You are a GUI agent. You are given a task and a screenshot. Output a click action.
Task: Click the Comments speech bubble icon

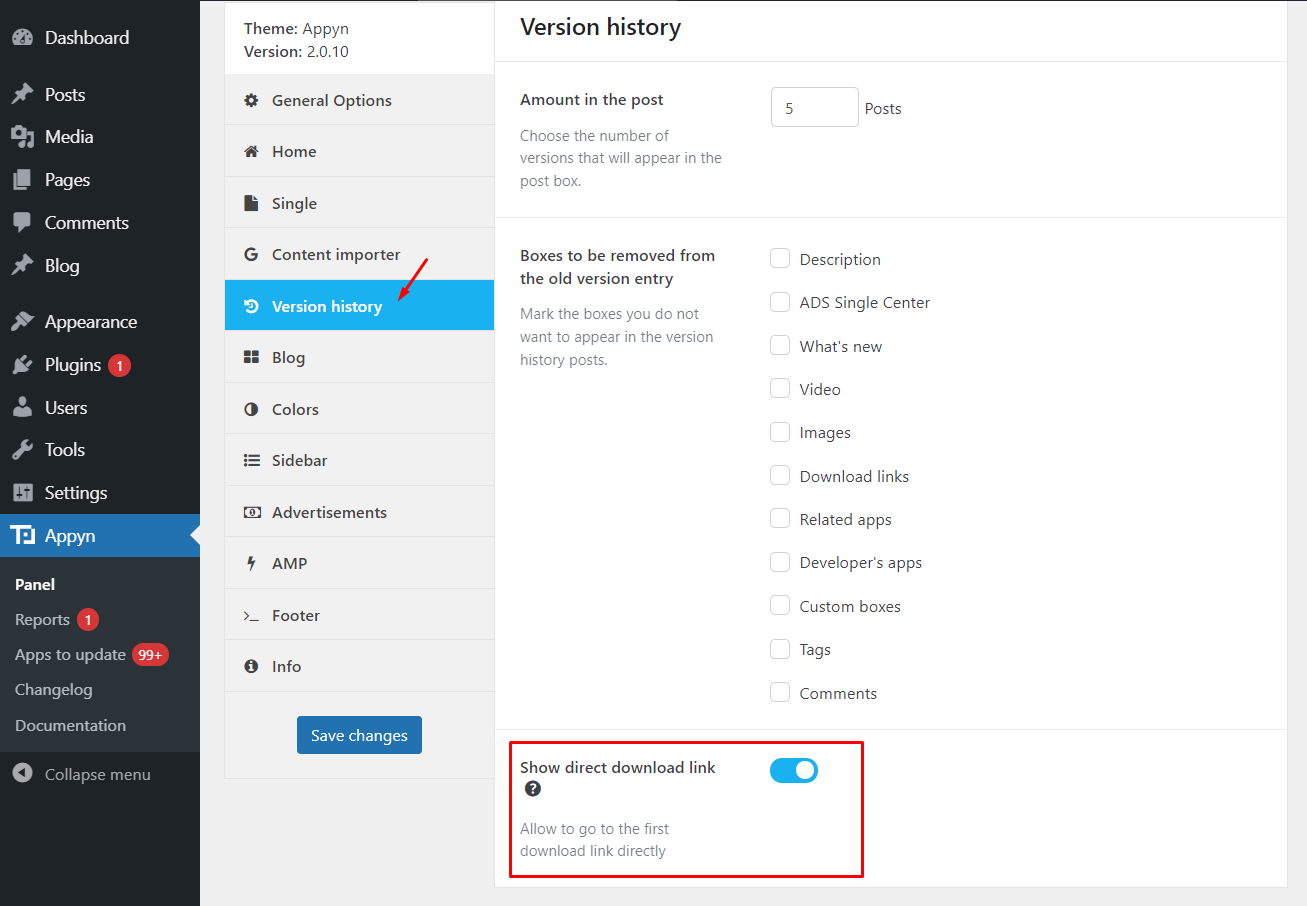click(23, 223)
